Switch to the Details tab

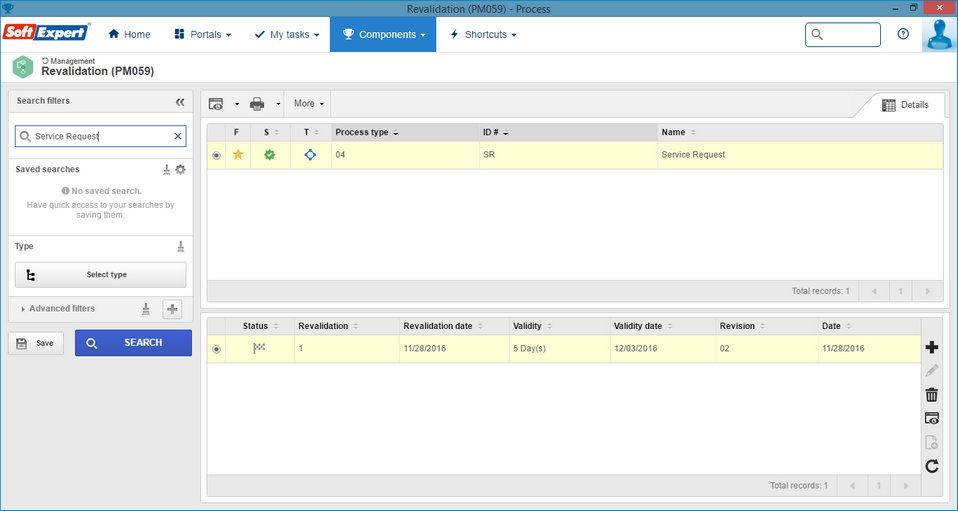click(905, 105)
